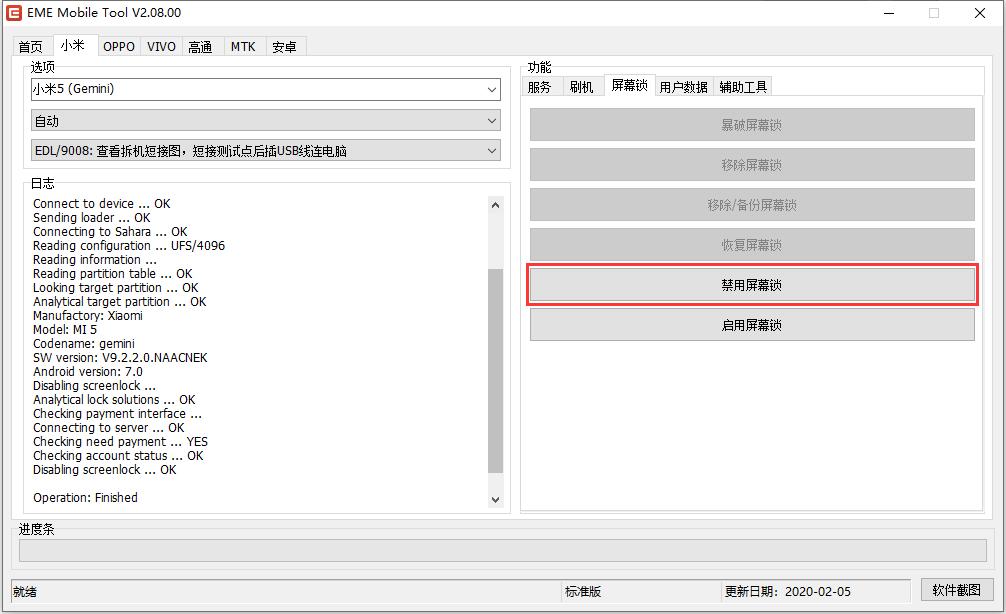Image resolution: width=1006 pixels, height=614 pixels.
Task: Click the 软件截图 button
Action: pos(957,590)
